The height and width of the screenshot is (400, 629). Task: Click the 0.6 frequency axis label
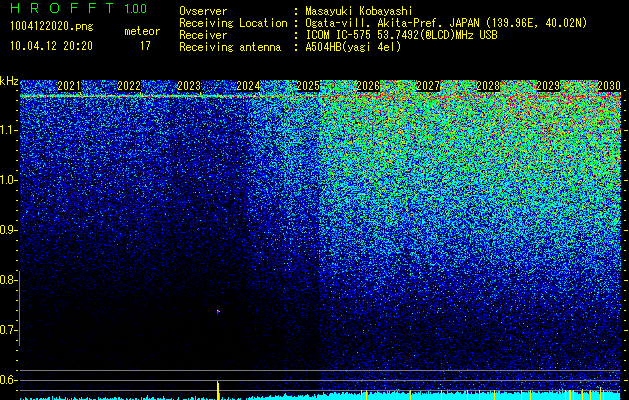tap(8, 380)
